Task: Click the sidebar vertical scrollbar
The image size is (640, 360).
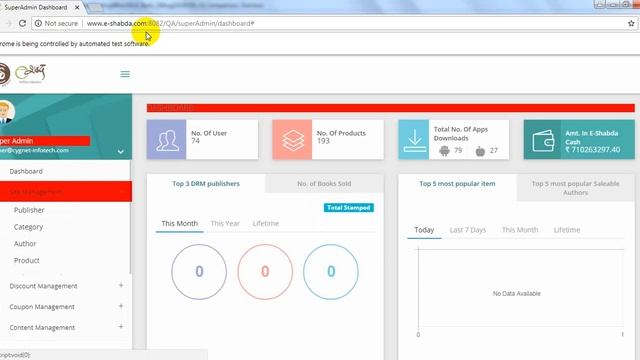Action: tap(131, 216)
